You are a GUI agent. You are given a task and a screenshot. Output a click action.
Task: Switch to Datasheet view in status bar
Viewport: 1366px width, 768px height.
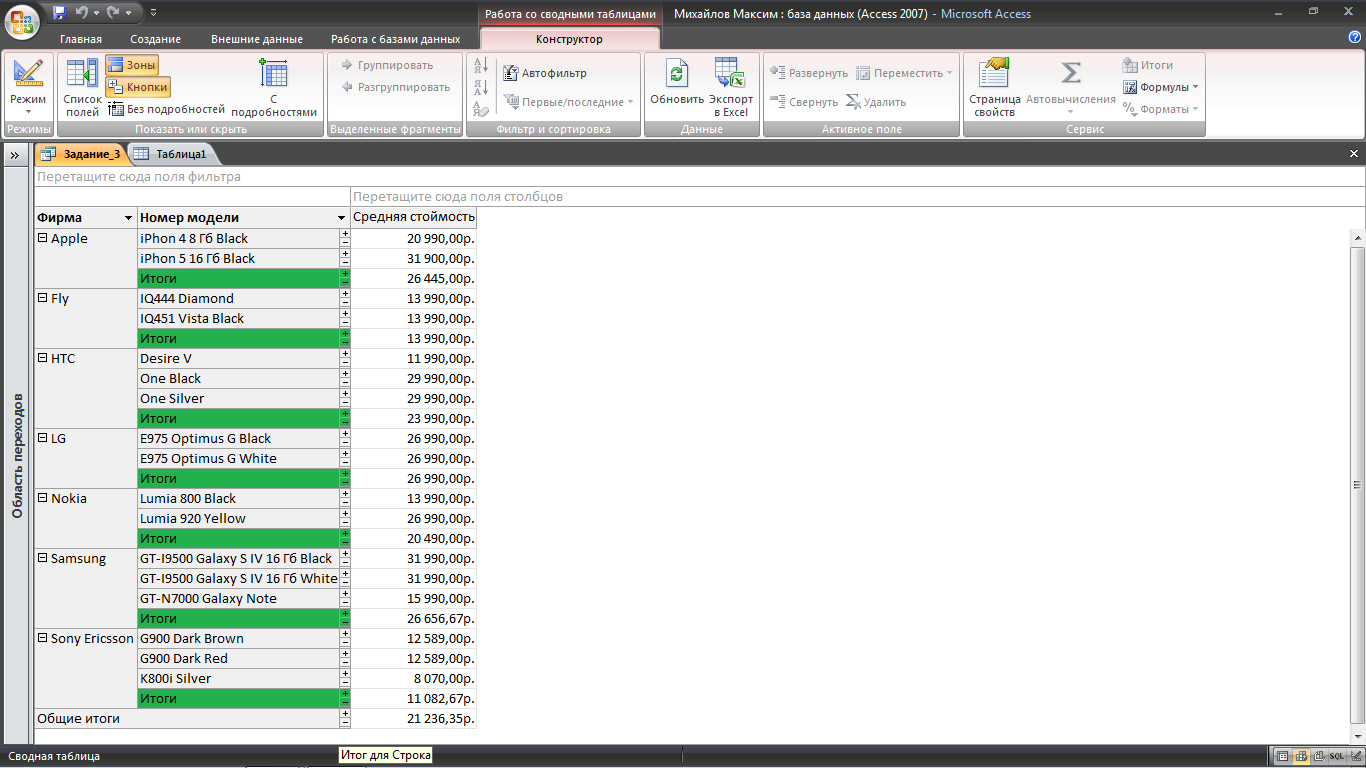coord(1283,756)
